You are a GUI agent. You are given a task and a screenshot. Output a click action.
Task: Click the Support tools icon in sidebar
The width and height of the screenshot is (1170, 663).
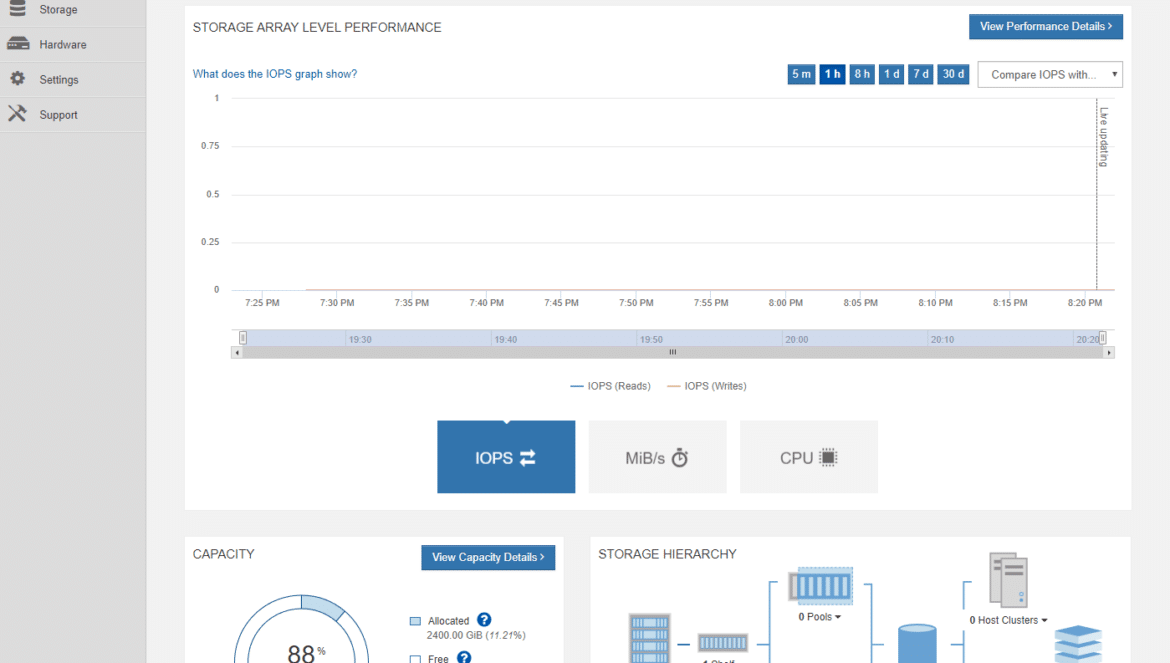point(17,113)
